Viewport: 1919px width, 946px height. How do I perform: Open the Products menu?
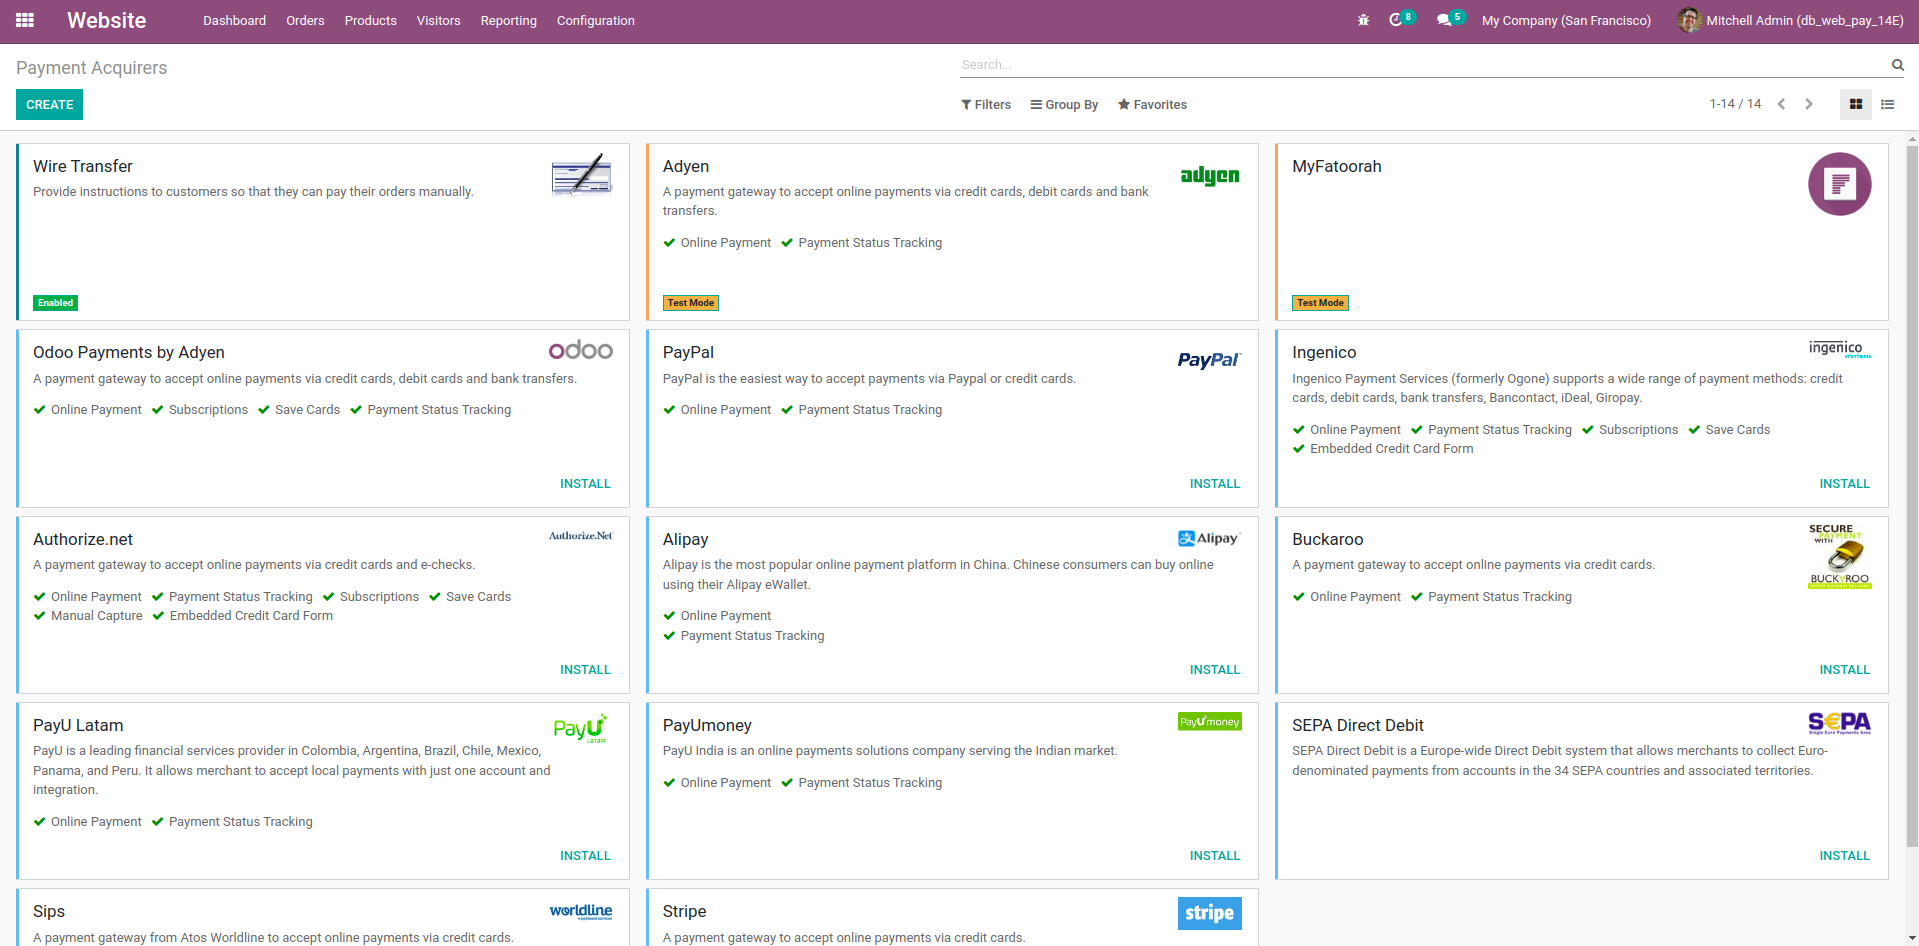pos(371,21)
